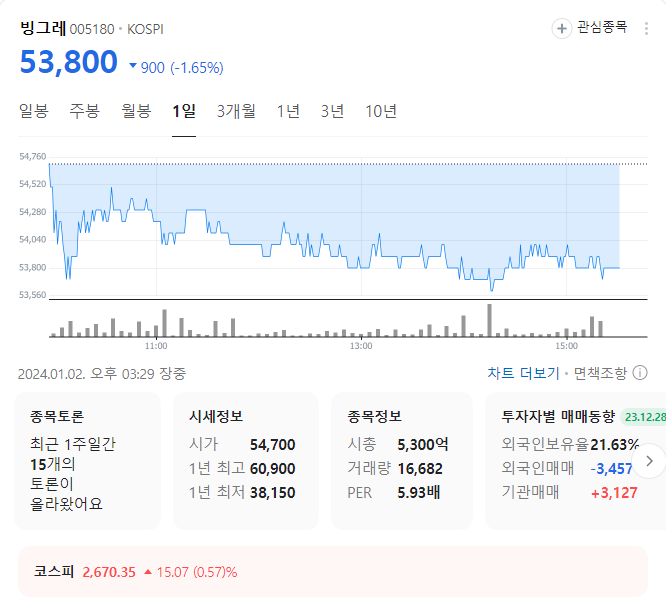This screenshot has height=608, width=666.
Task: Select the 3개월 chart tab
Action: coord(236,111)
